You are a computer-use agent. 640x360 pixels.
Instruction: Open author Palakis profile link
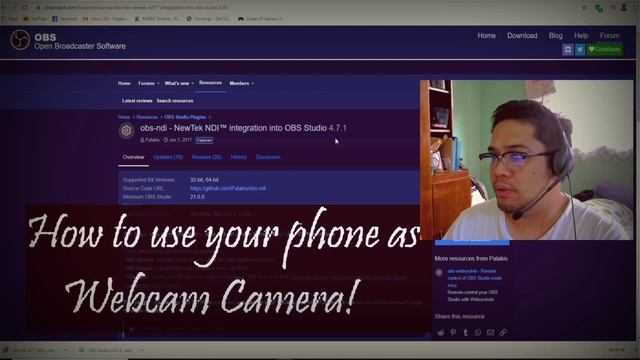point(152,140)
